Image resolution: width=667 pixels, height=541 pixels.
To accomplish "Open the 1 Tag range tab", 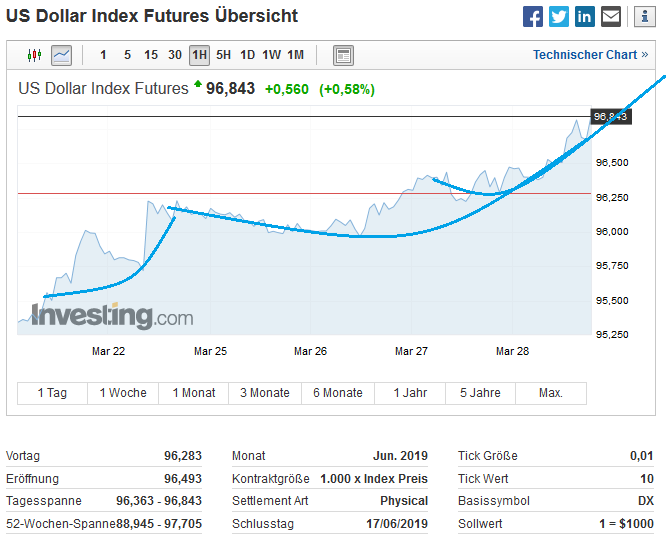I will click(x=52, y=393).
